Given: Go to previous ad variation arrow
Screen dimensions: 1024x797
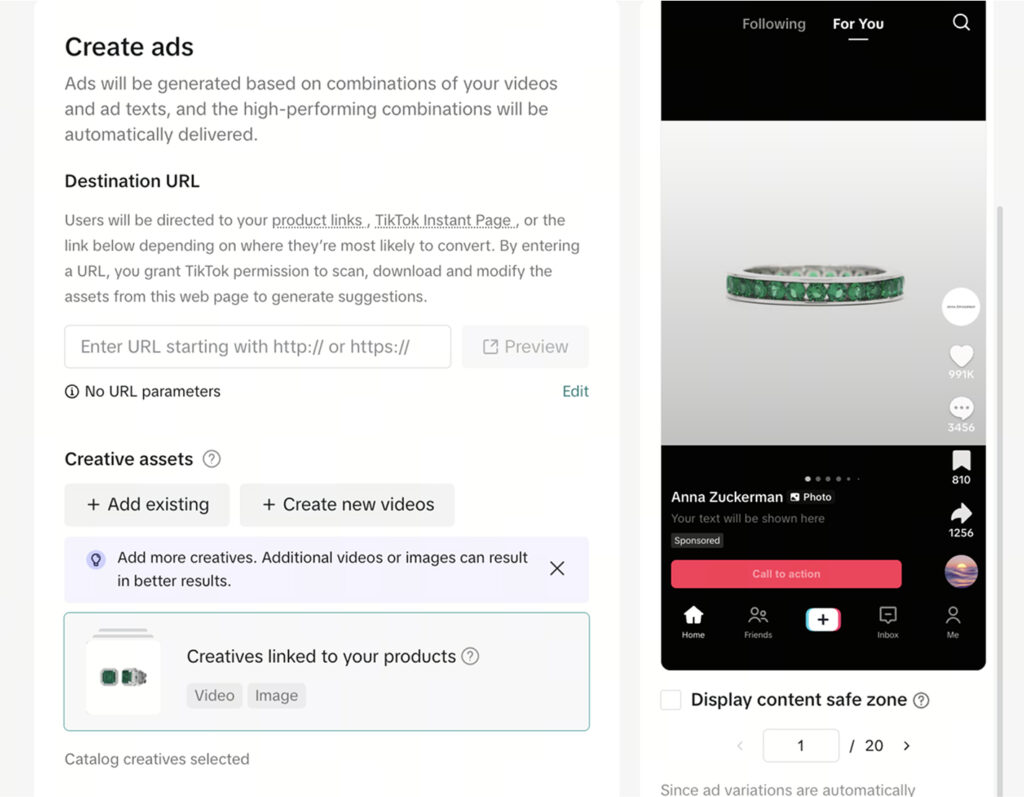Looking at the screenshot, I should 740,746.
